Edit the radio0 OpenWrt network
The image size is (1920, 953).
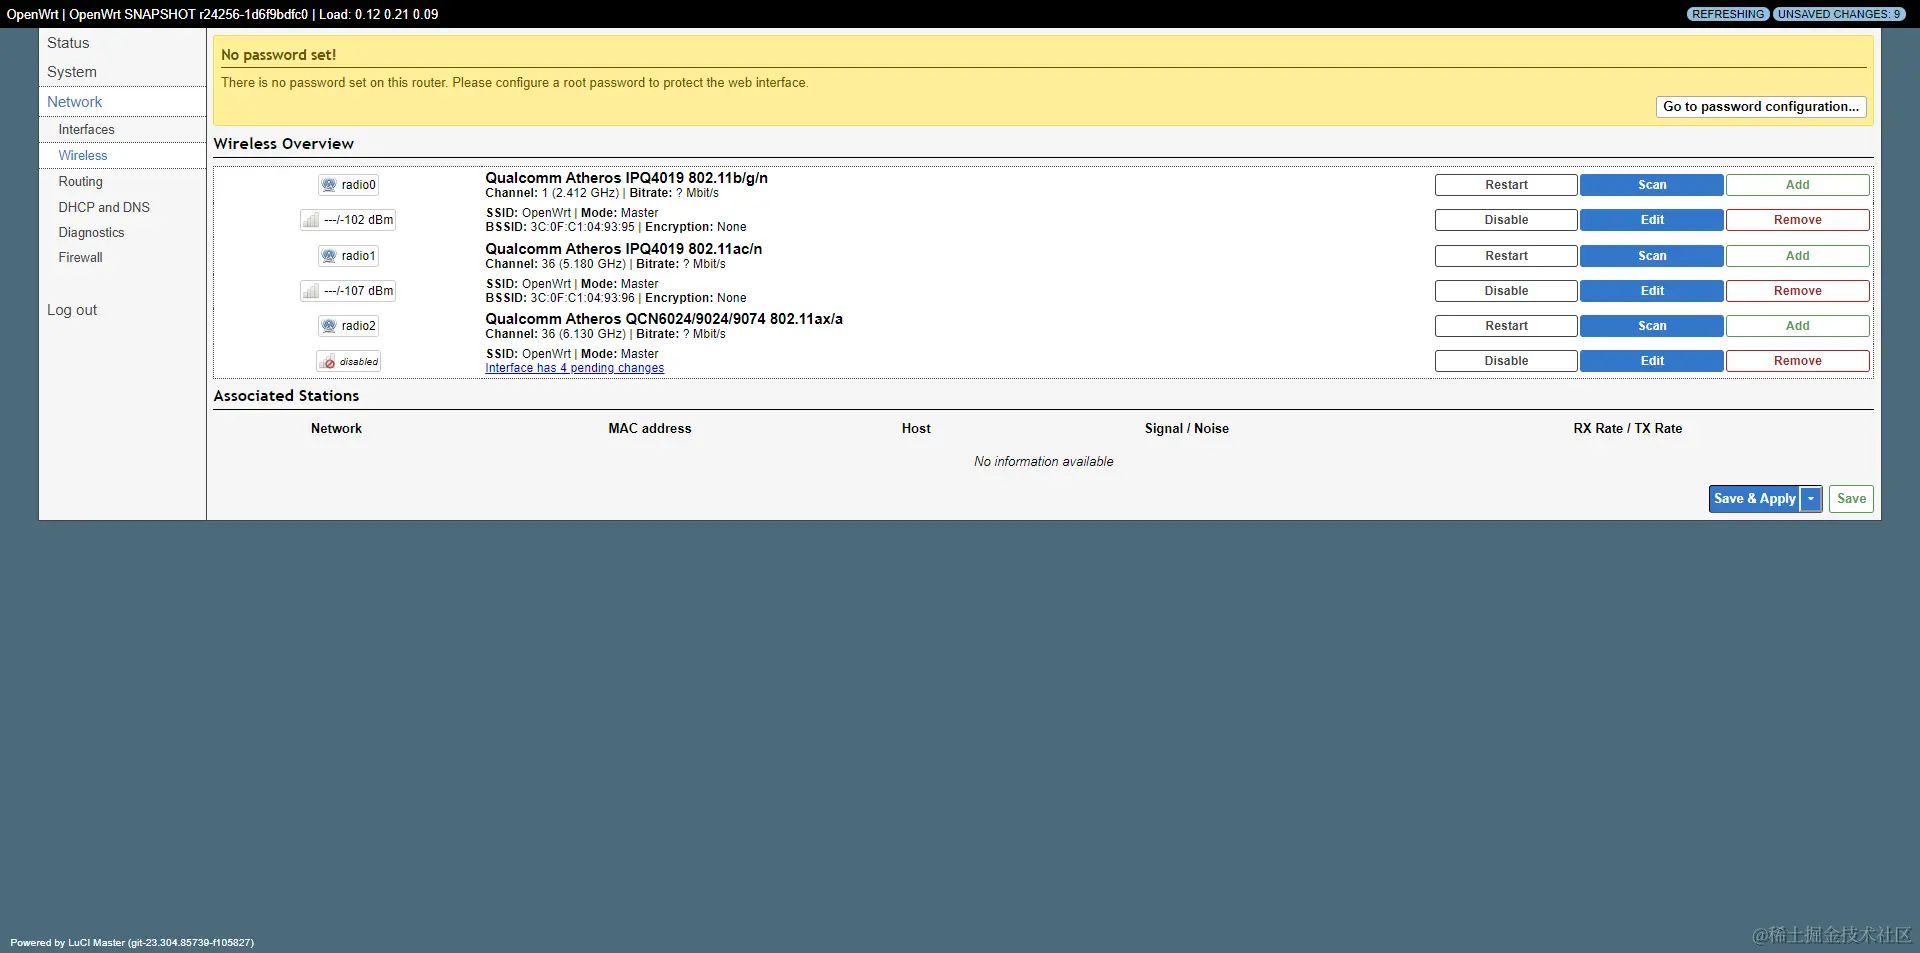click(x=1652, y=220)
